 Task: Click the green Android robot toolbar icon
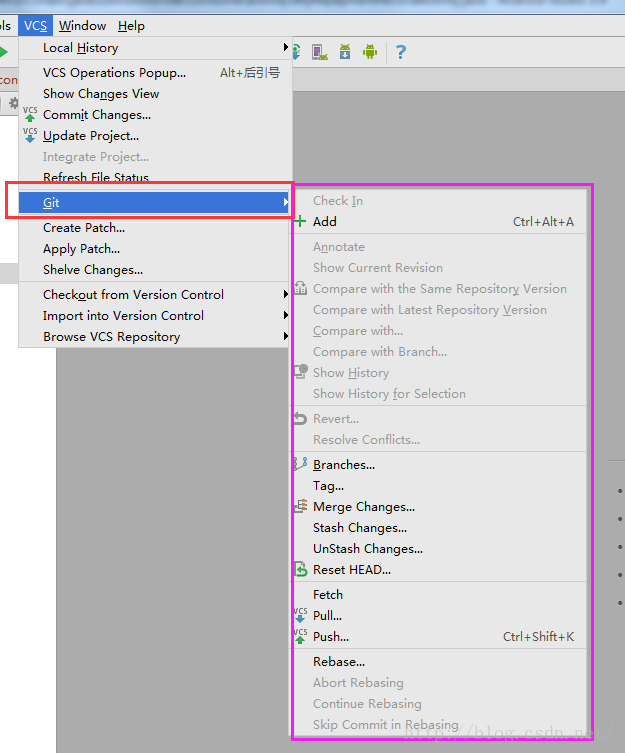pos(370,51)
